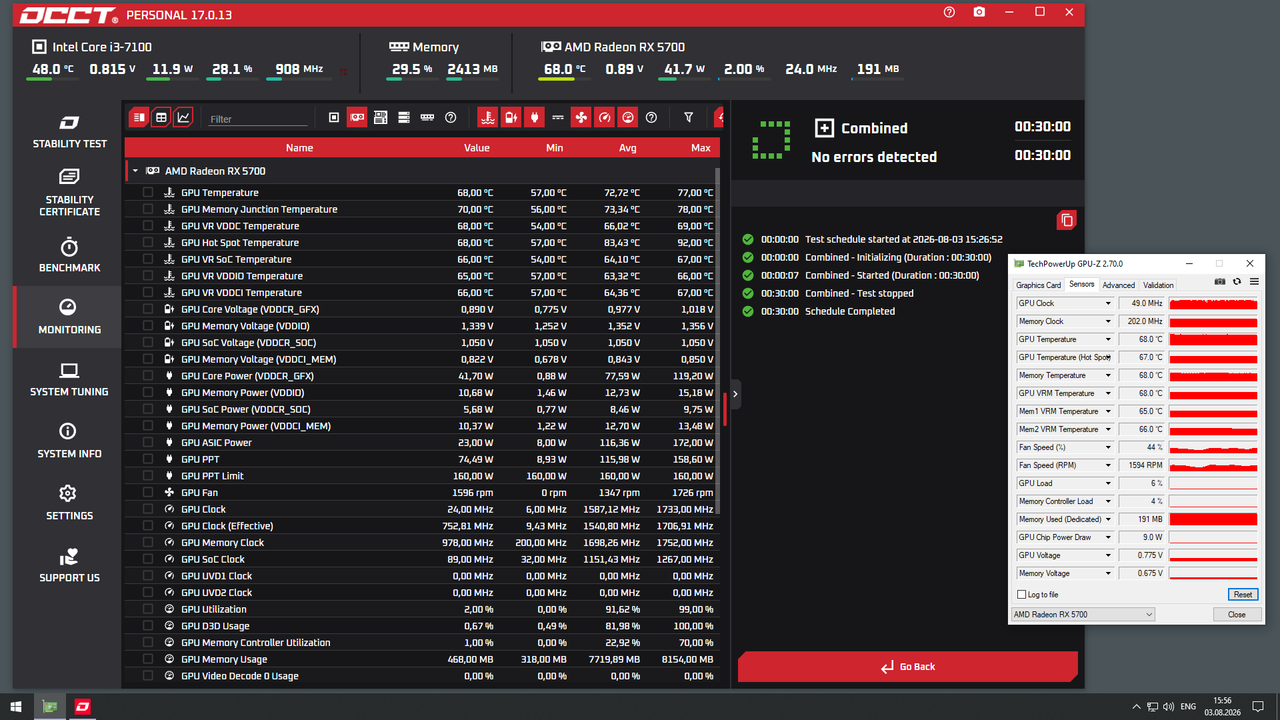This screenshot has width=1280, height=720.
Task: Open the GPU Voltage dropdown in GPU-Z
Action: pos(1108,555)
